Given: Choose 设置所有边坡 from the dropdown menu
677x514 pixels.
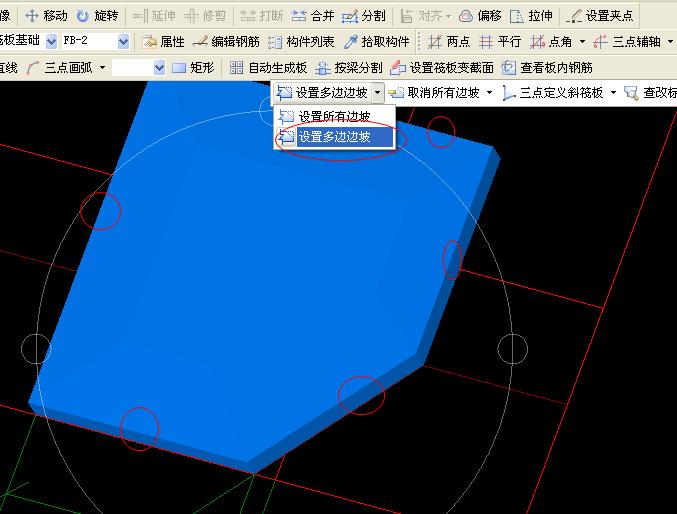Looking at the screenshot, I should tap(334, 116).
